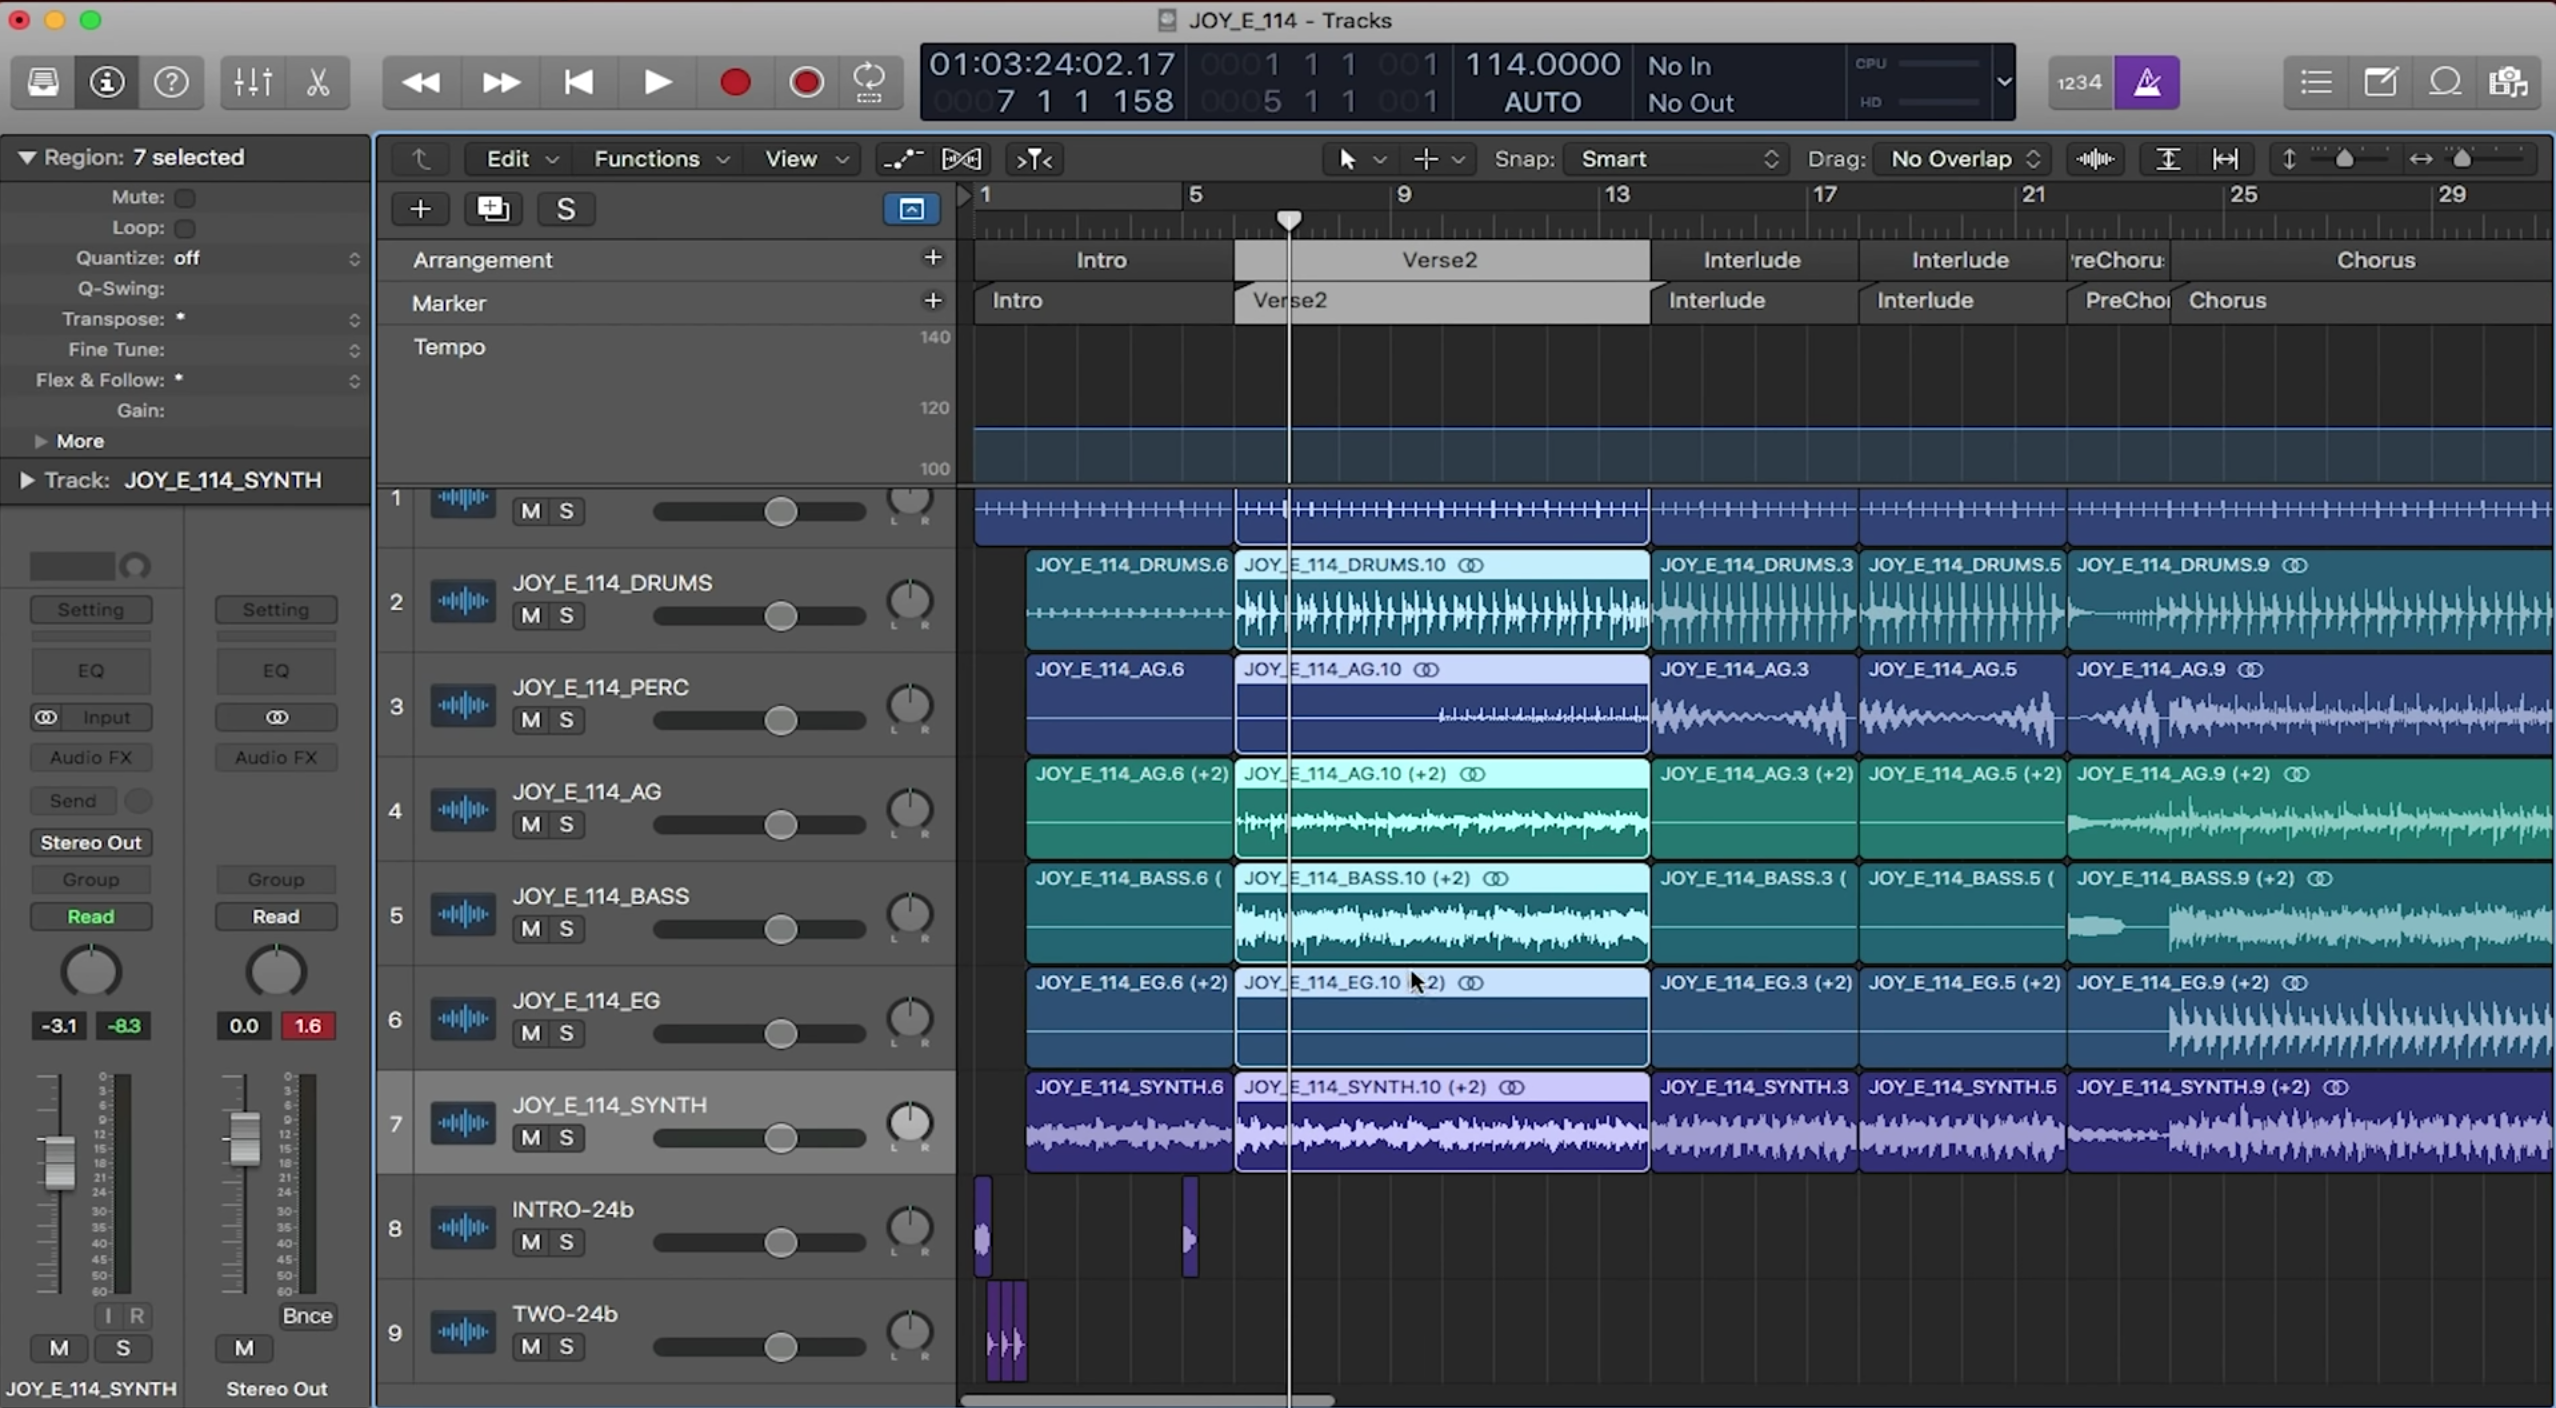The height and width of the screenshot is (1408, 2556).
Task: Toggle loop checkbox for selected region
Action: pyautogui.click(x=184, y=225)
